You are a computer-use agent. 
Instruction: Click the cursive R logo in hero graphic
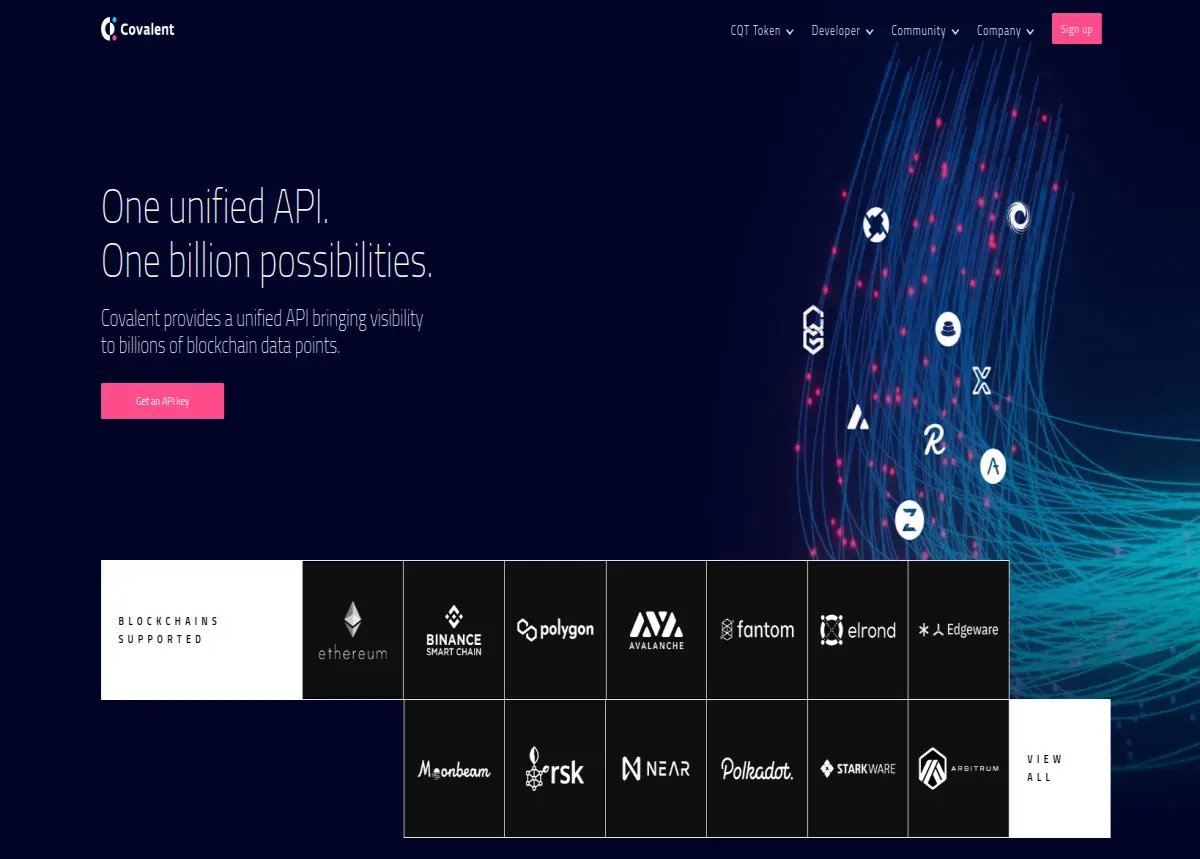coord(935,439)
